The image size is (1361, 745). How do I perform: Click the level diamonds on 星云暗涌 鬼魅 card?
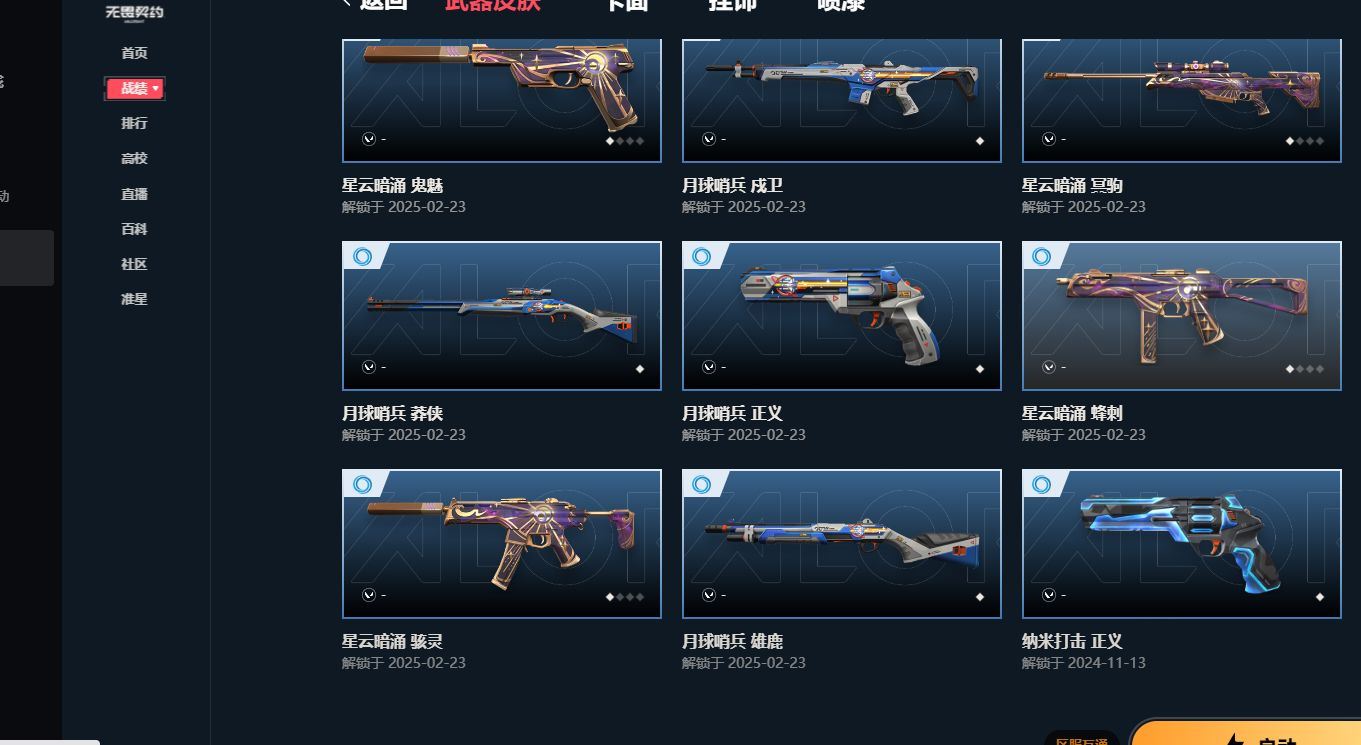click(625, 141)
